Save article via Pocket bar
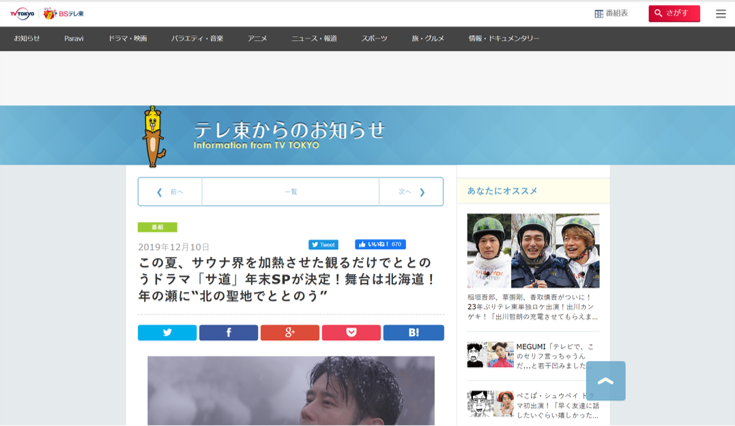This screenshot has height=426, width=735. (352, 333)
